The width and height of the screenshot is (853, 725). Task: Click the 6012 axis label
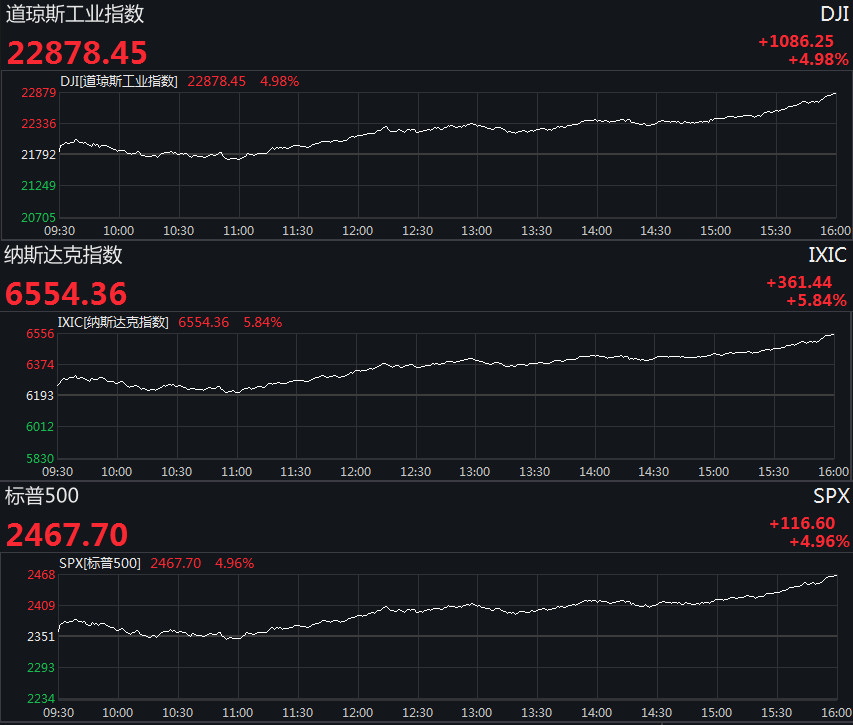pyautogui.click(x=40, y=427)
